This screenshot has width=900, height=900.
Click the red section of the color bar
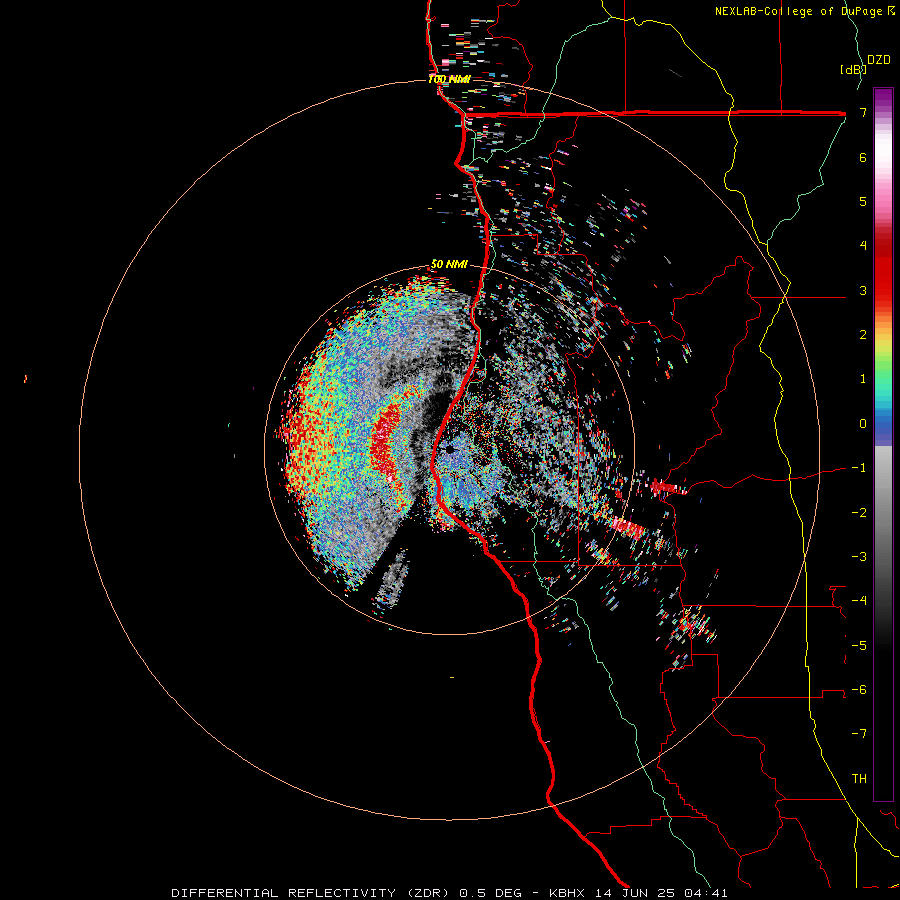tap(883, 264)
